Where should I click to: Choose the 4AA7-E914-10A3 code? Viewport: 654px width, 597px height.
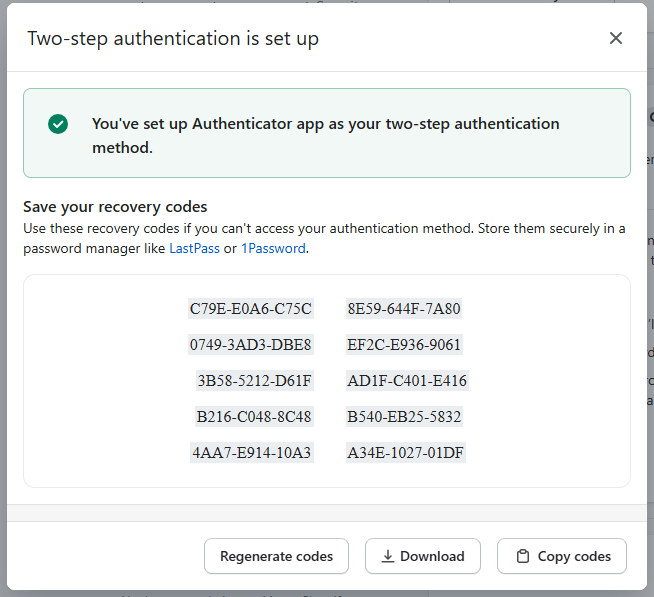[x=252, y=453]
